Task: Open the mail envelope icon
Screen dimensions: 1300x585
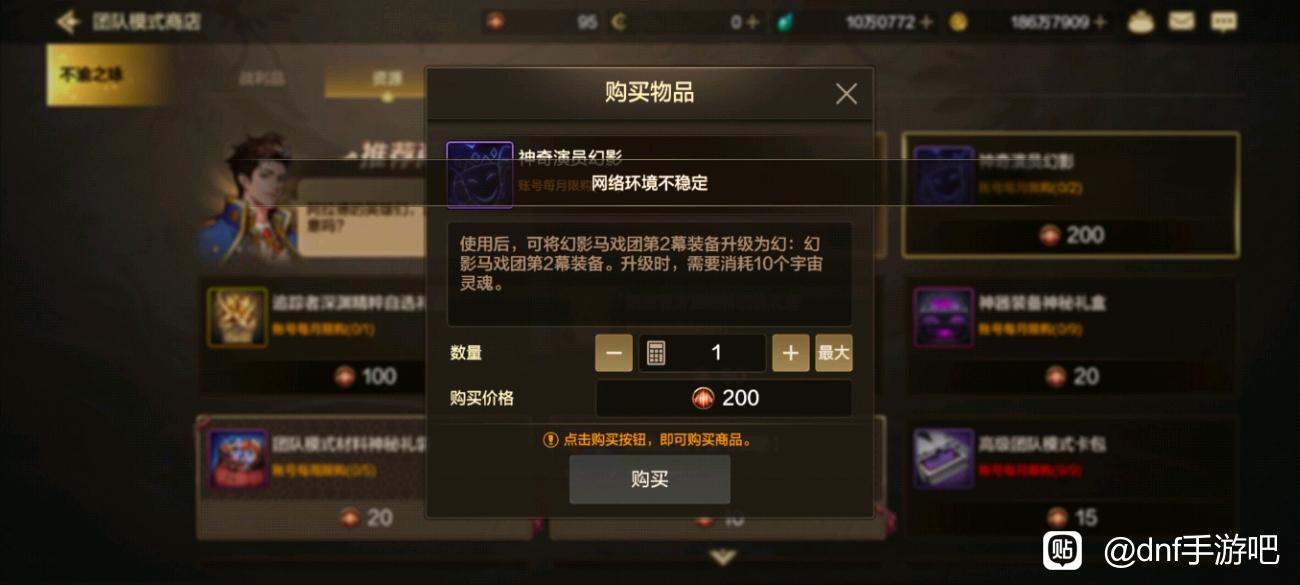Action: tap(1182, 21)
